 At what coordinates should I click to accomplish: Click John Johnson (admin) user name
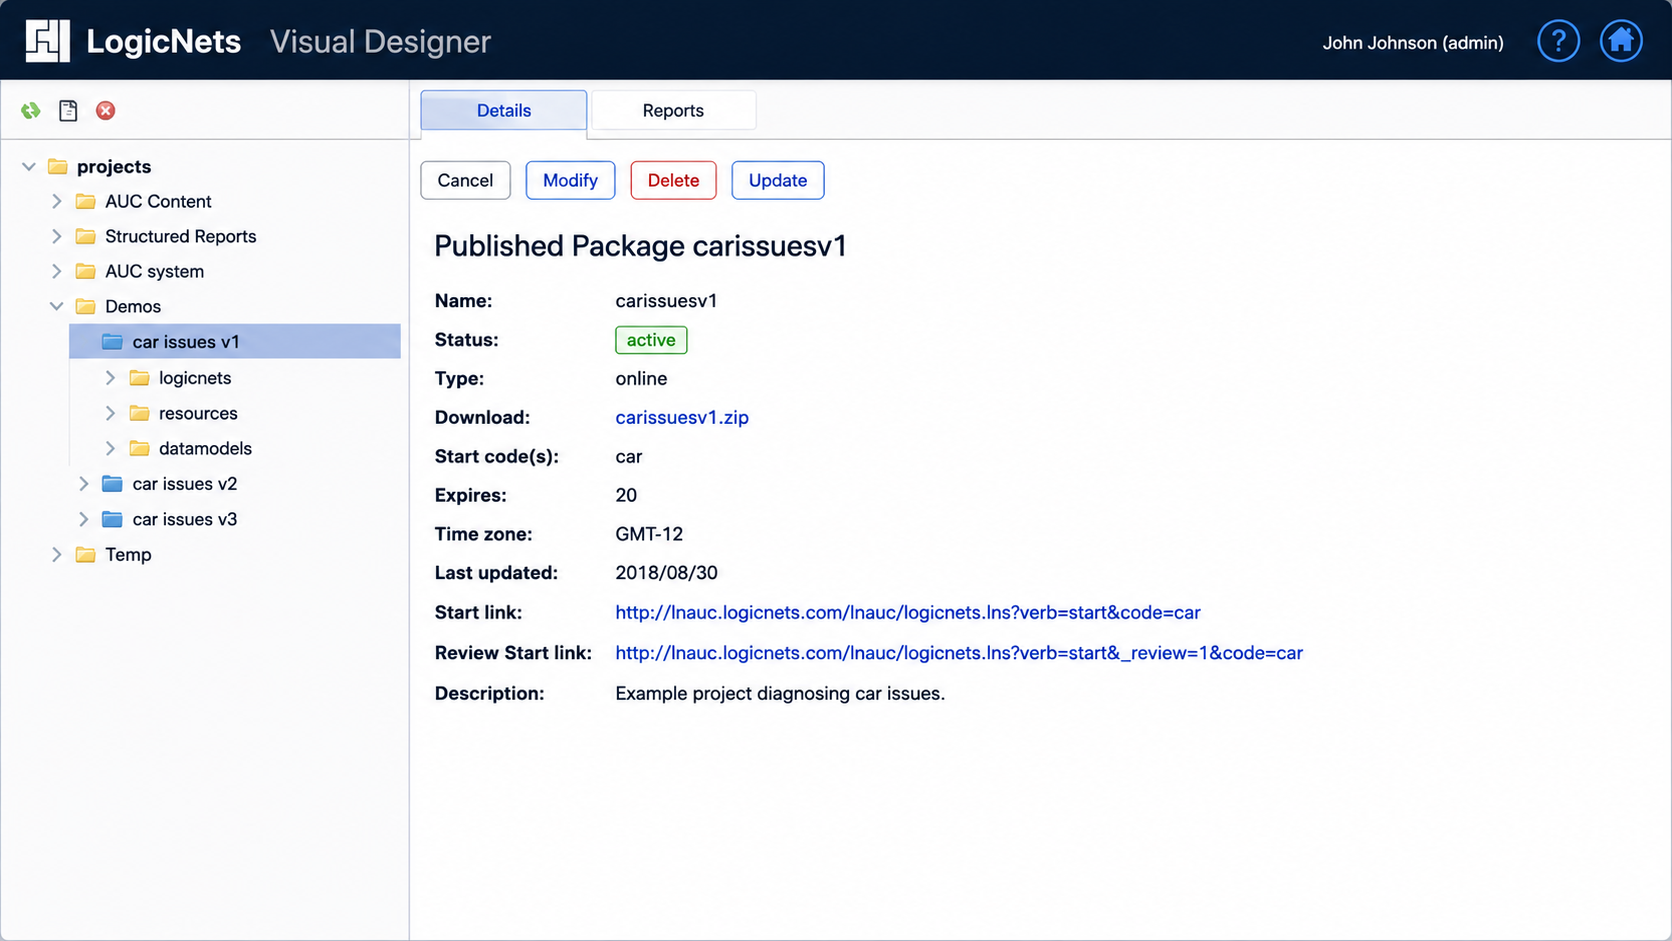point(1413,42)
